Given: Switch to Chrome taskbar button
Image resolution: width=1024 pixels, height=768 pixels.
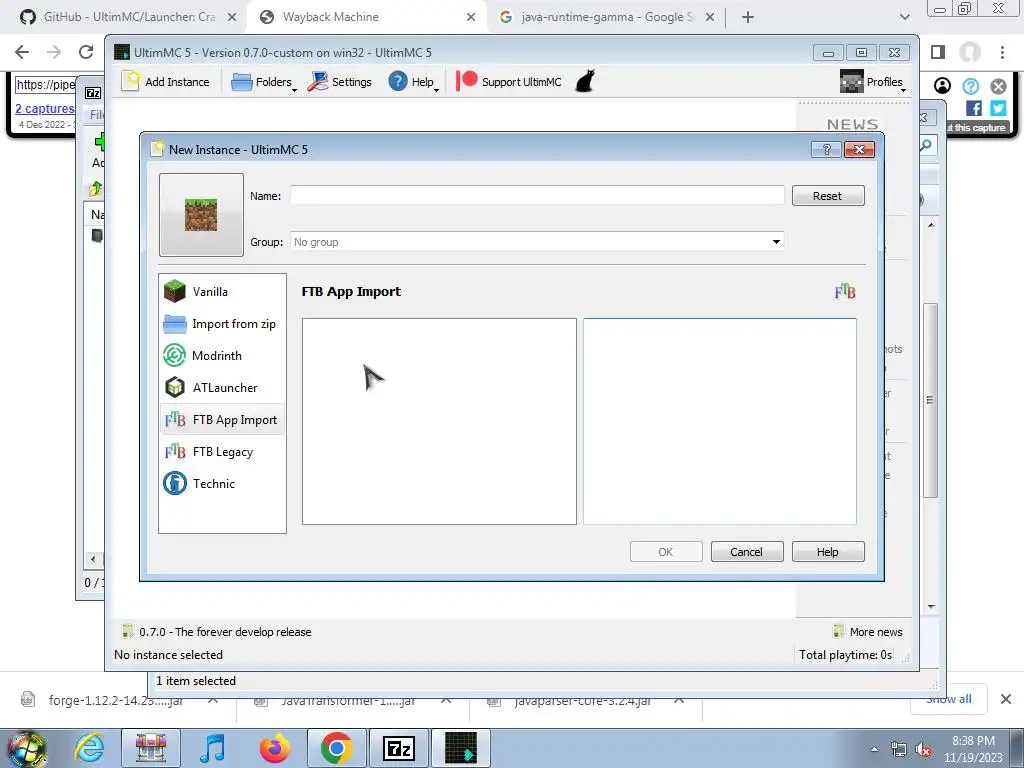Looking at the screenshot, I should point(337,748).
